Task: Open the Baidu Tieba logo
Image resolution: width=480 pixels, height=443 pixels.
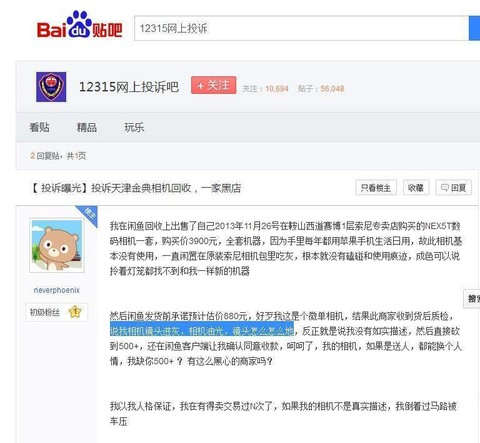Action: point(80,25)
